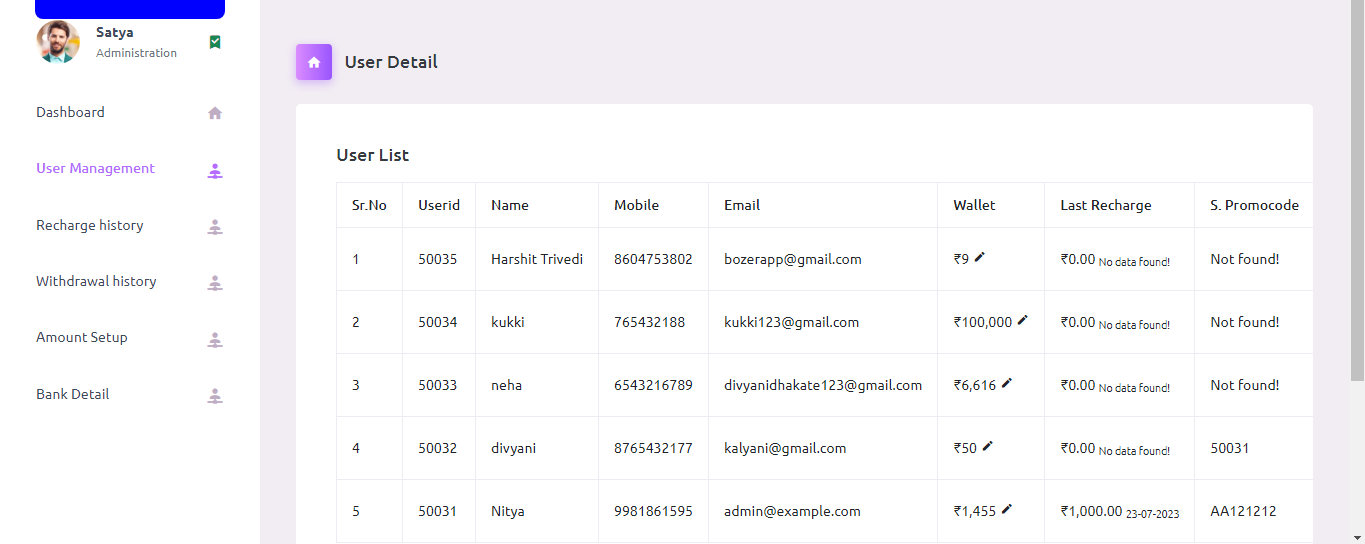
Task: Click the green bookmark check icon near Satya
Action: click(x=214, y=42)
